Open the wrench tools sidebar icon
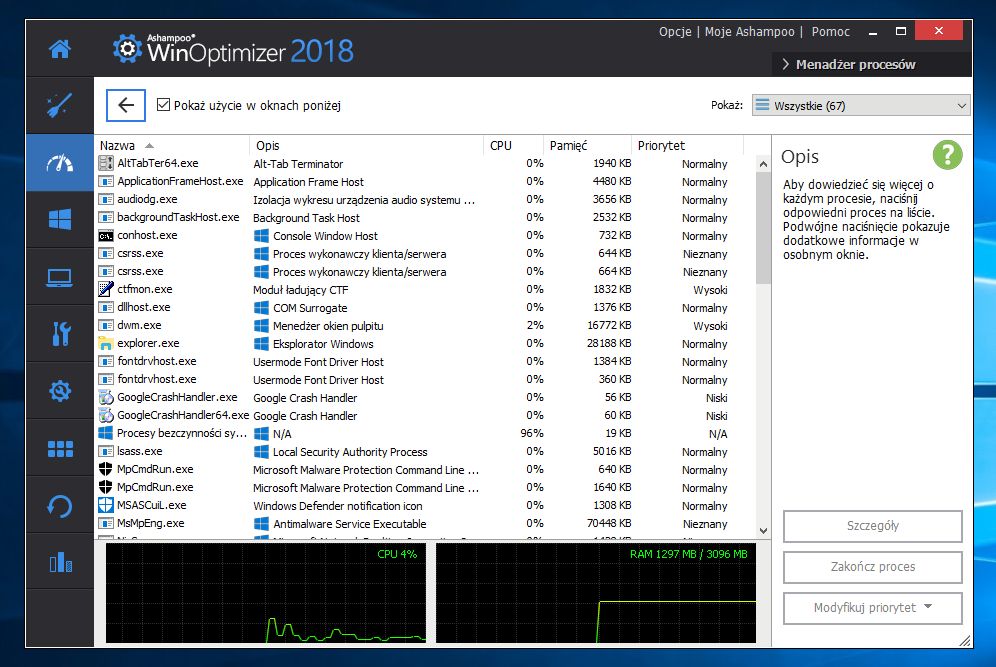This screenshot has width=996, height=667. tap(60, 334)
